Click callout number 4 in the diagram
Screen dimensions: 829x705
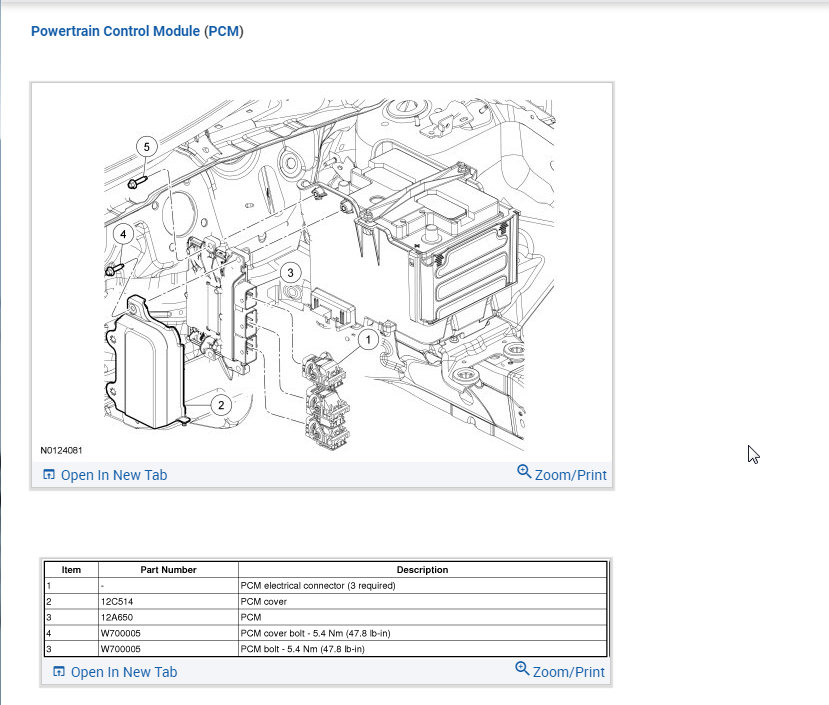[123, 234]
